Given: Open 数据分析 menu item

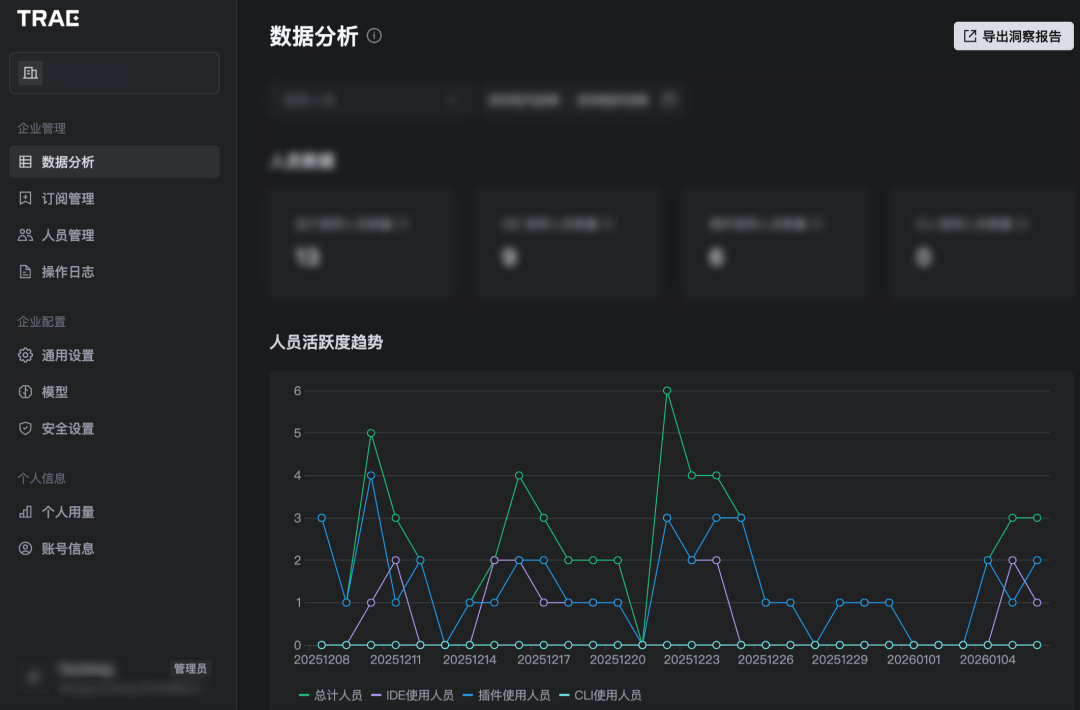Looking at the screenshot, I should pyautogui.click(x=114, y=162).
